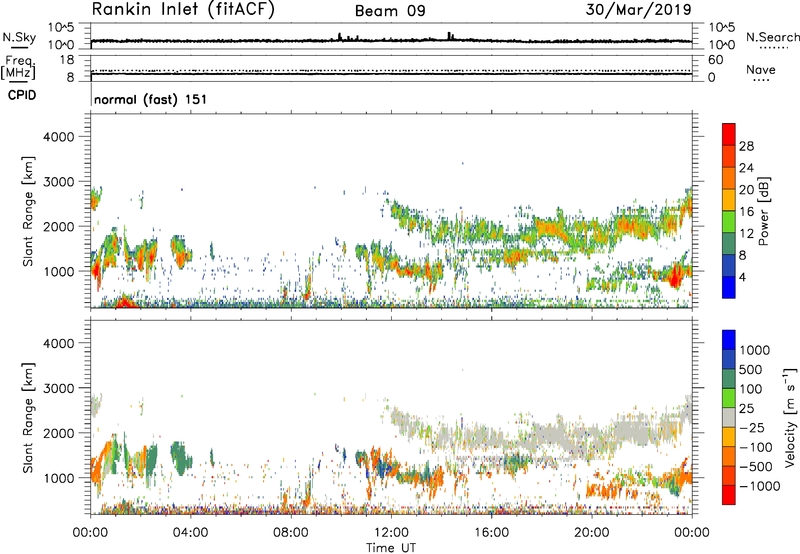Click the '18' frequency axis tick
Viewport: 800px width, 554px height.
[x=66, y=60]
